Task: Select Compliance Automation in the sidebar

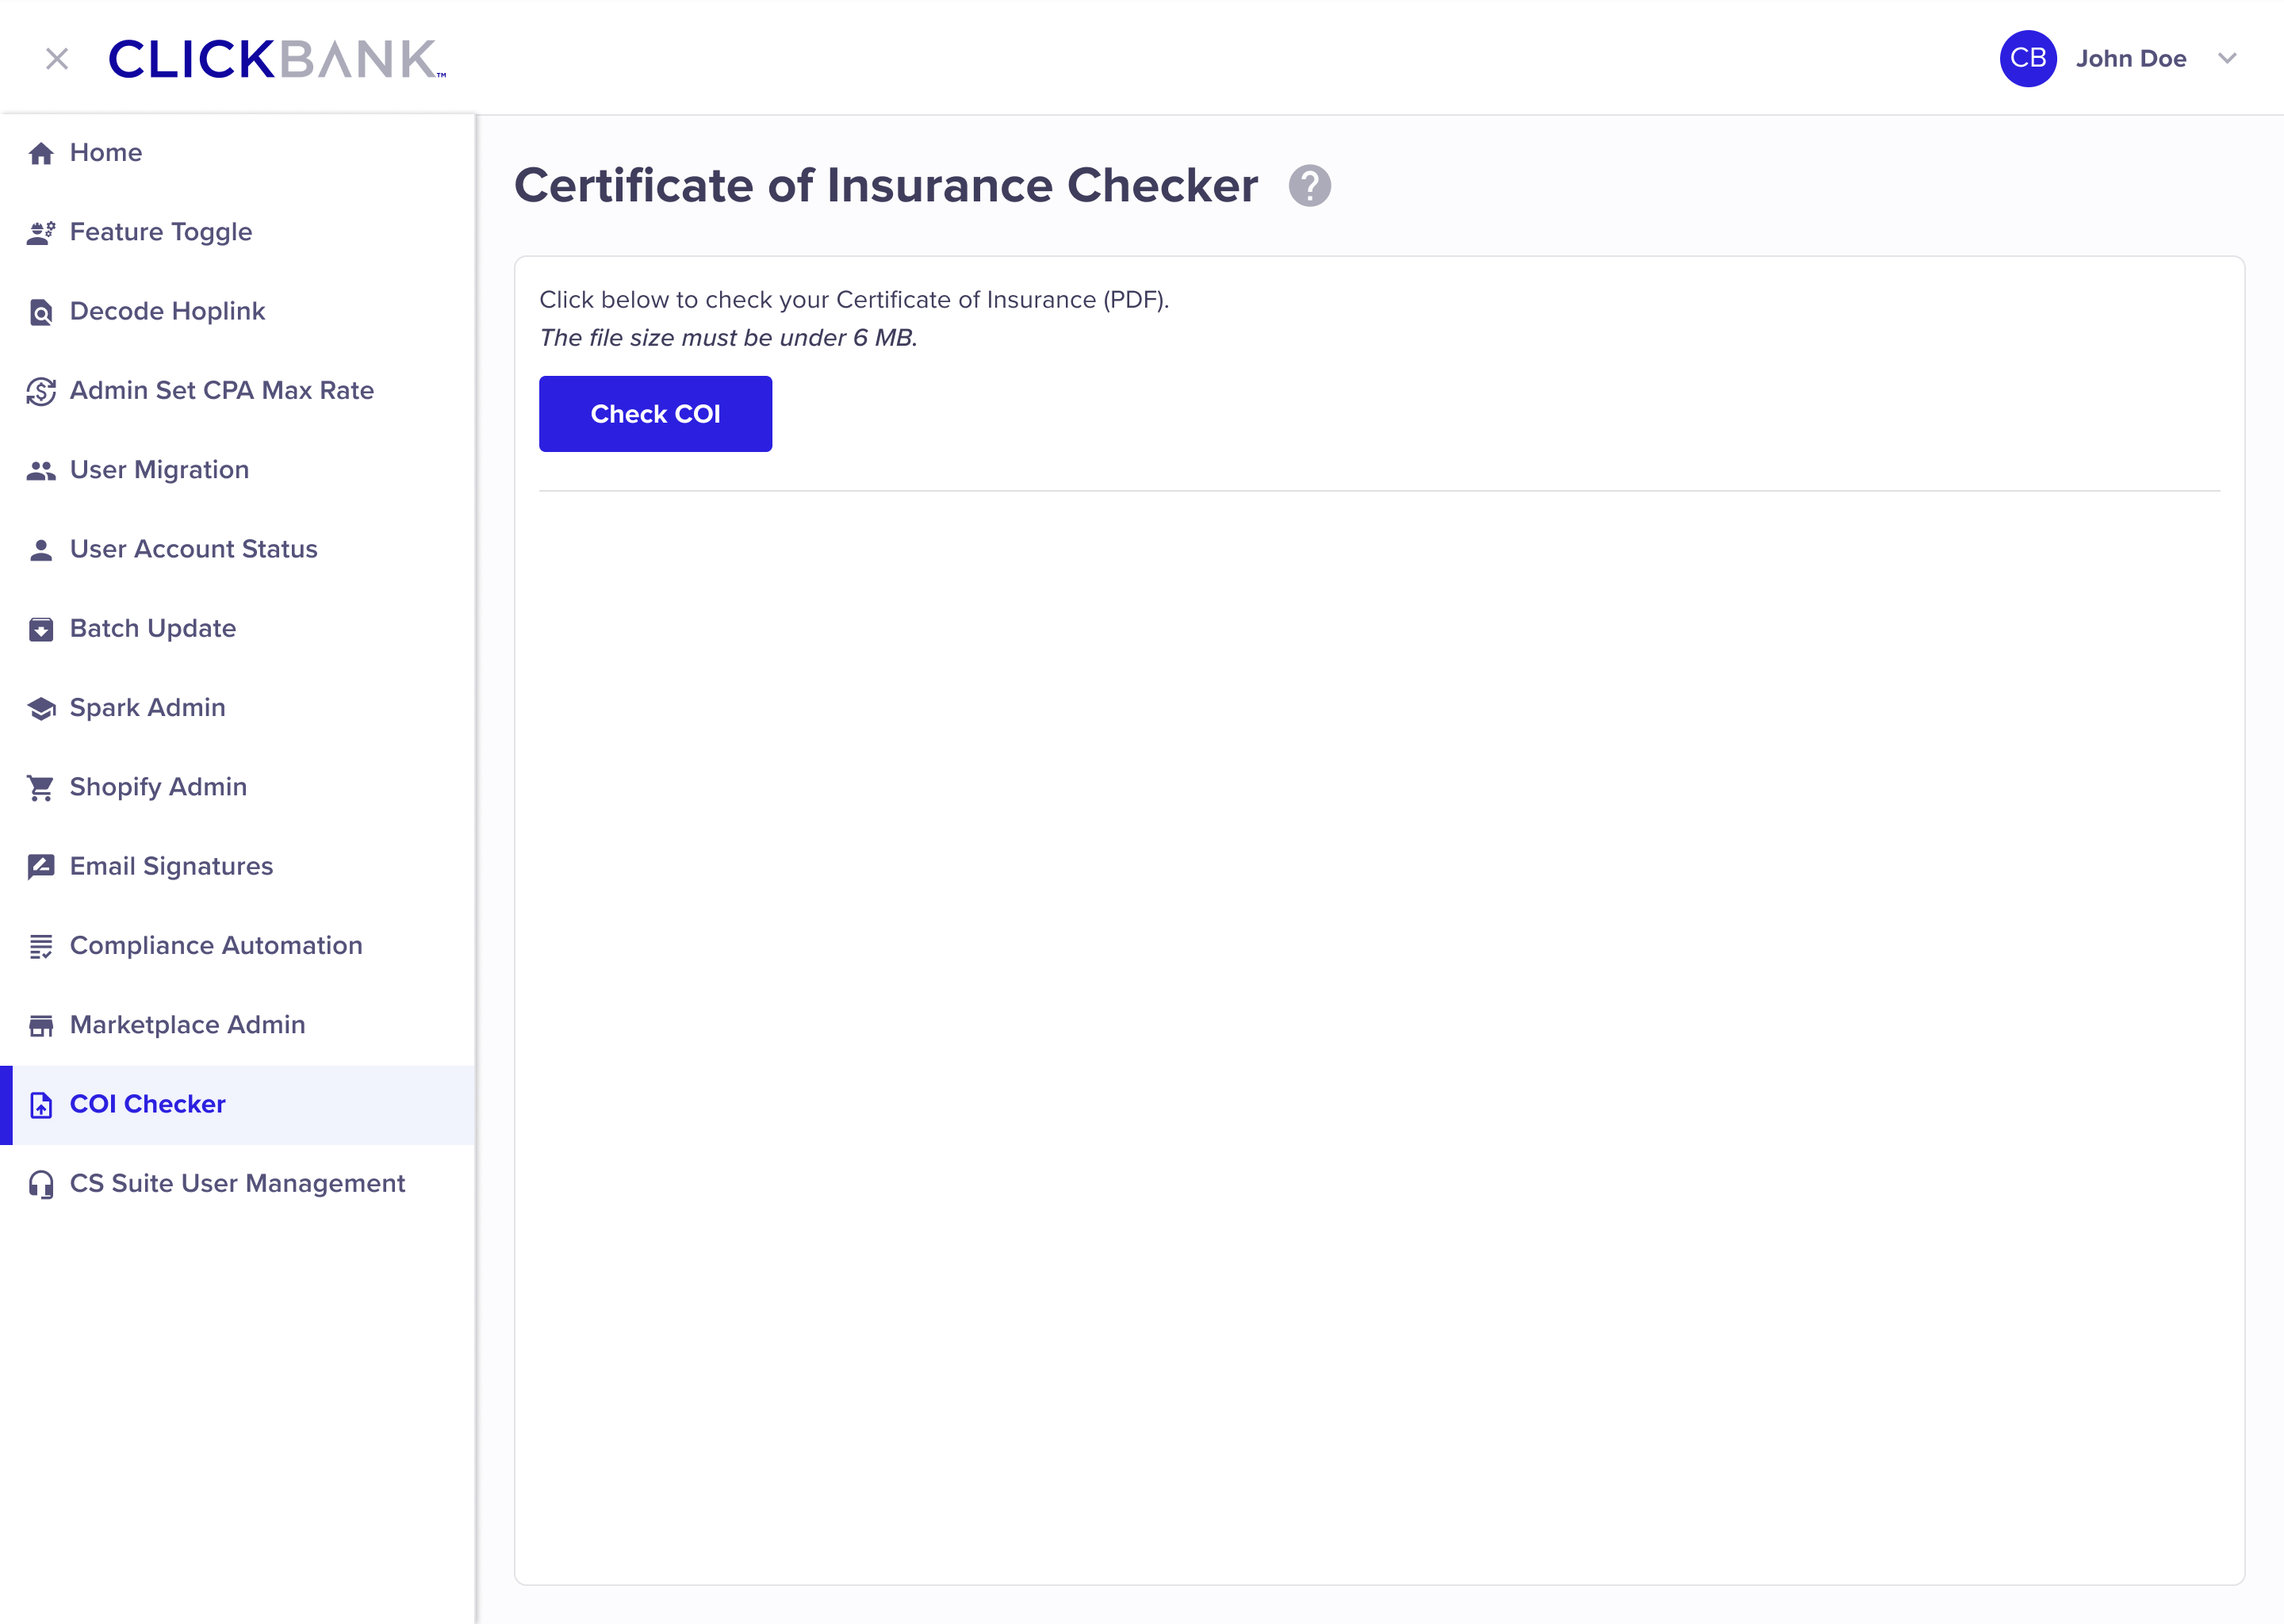Action: 215,945
